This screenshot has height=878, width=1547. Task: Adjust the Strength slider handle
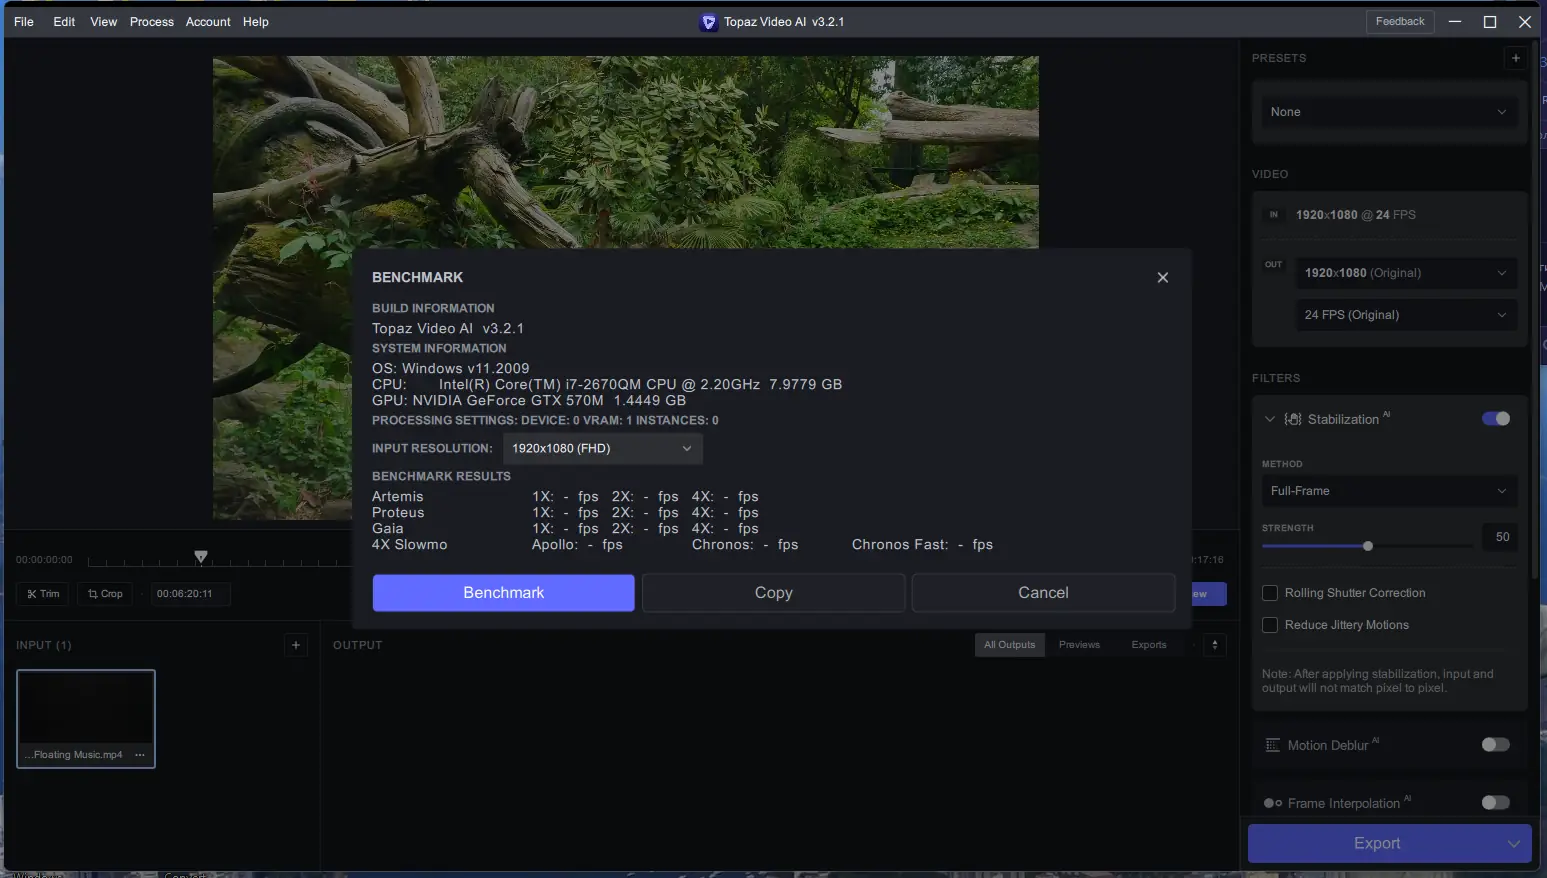1368,546
